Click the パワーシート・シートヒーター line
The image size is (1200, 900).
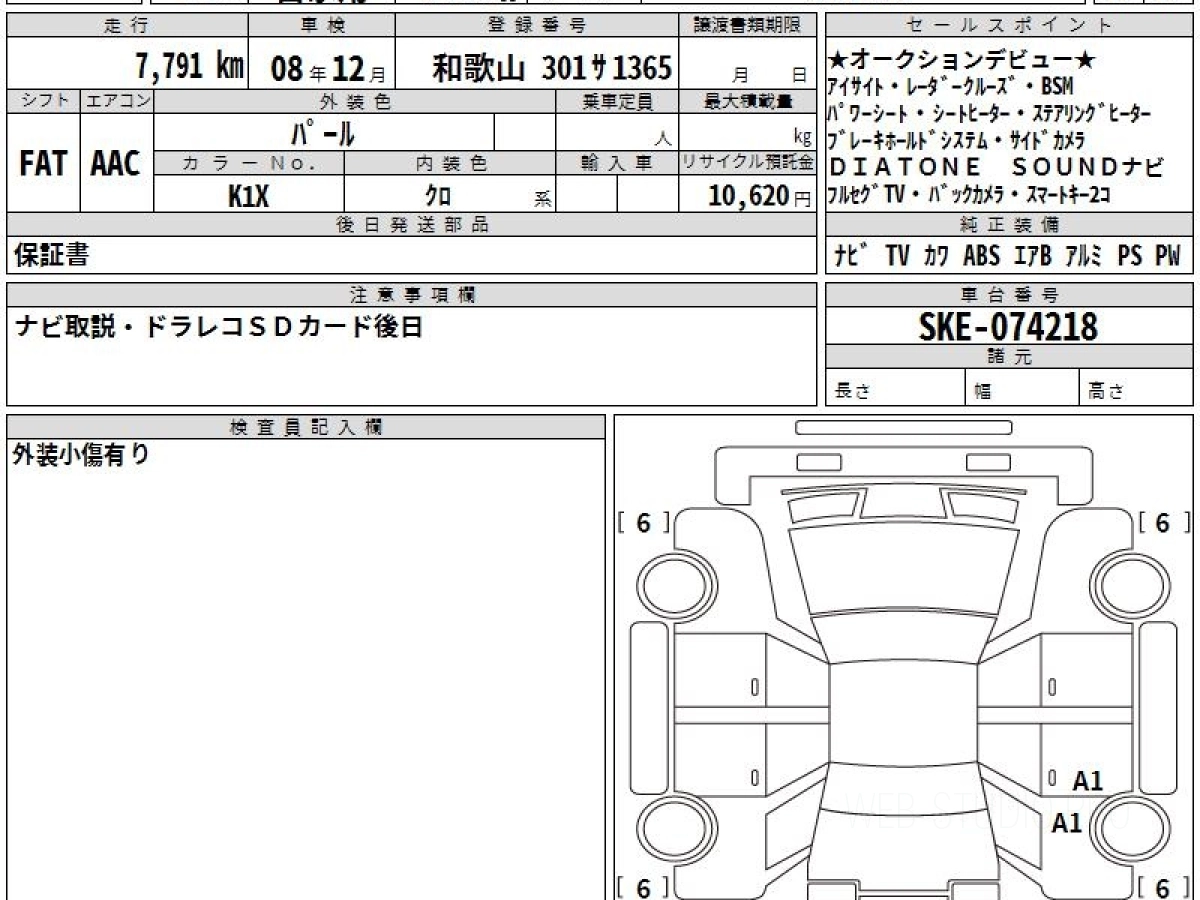coord(990,113)
